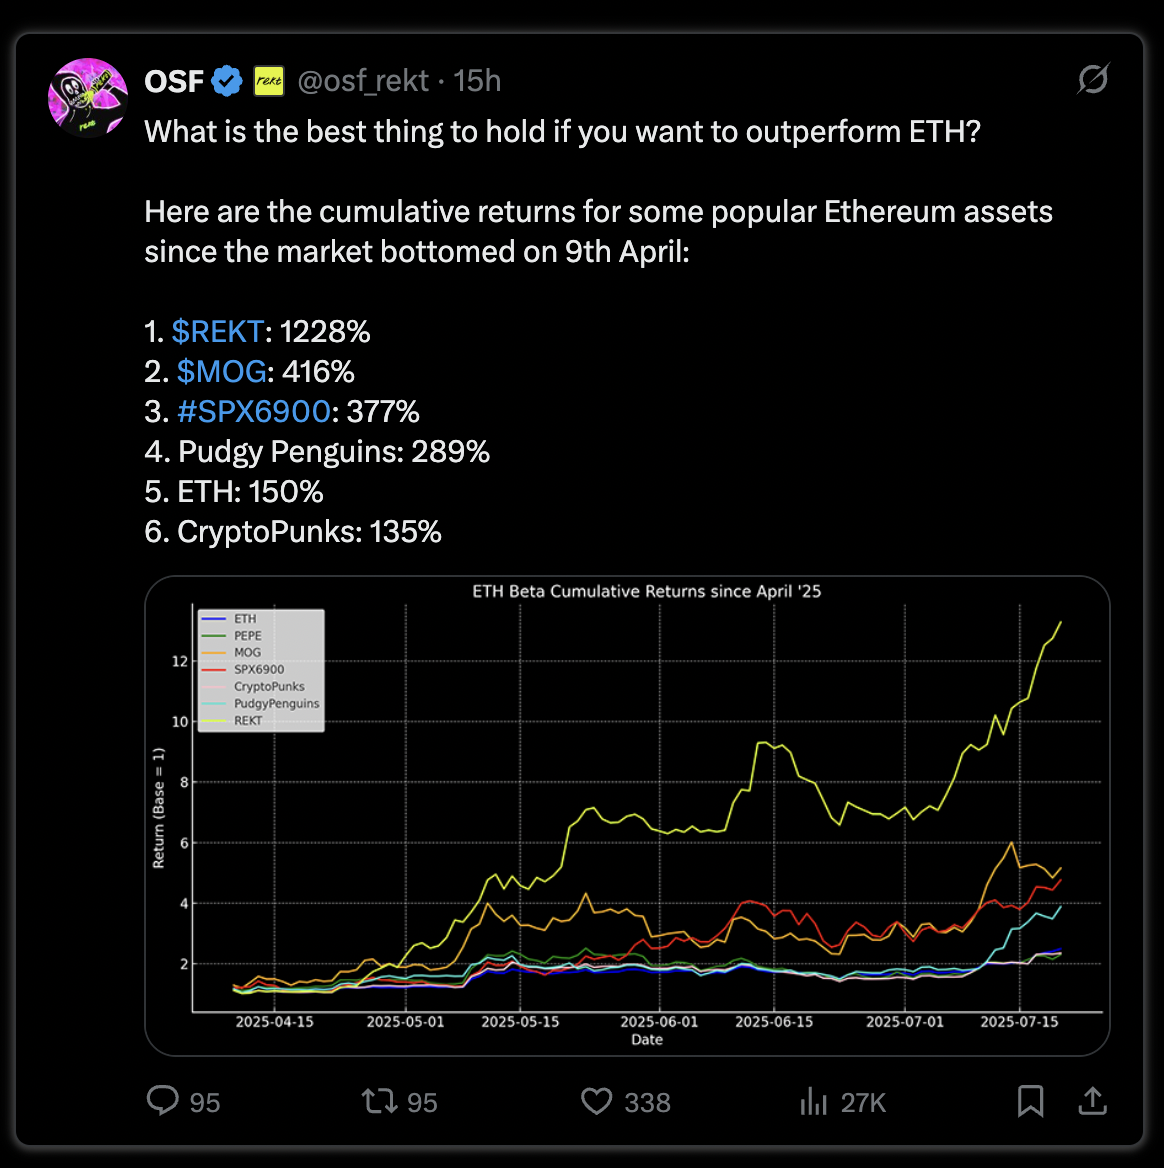The width and height of the screenshot is (1164, 1168).
Task: Like the tweet with the heart icon
Action: pyautogui.click(x=597, y=1101)
